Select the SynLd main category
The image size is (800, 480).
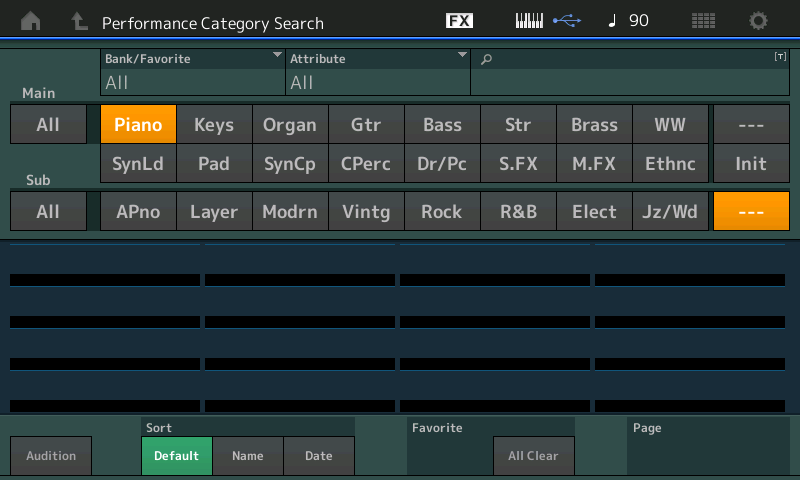coord(138,164)
